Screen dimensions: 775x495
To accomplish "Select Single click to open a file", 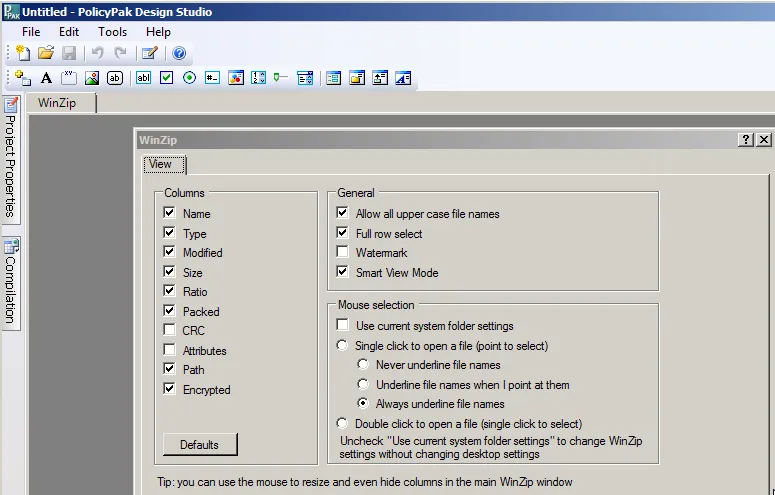I will click(342, 345).
